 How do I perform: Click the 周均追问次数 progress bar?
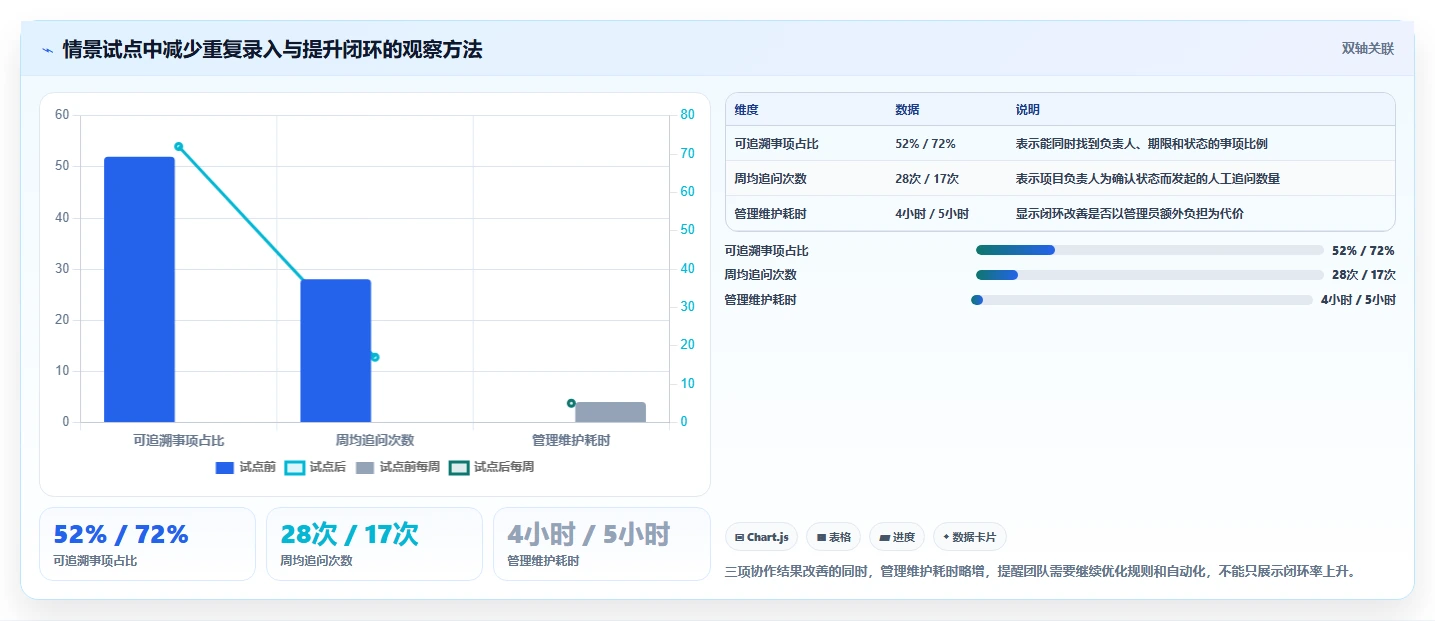(x=1150, y=275)
